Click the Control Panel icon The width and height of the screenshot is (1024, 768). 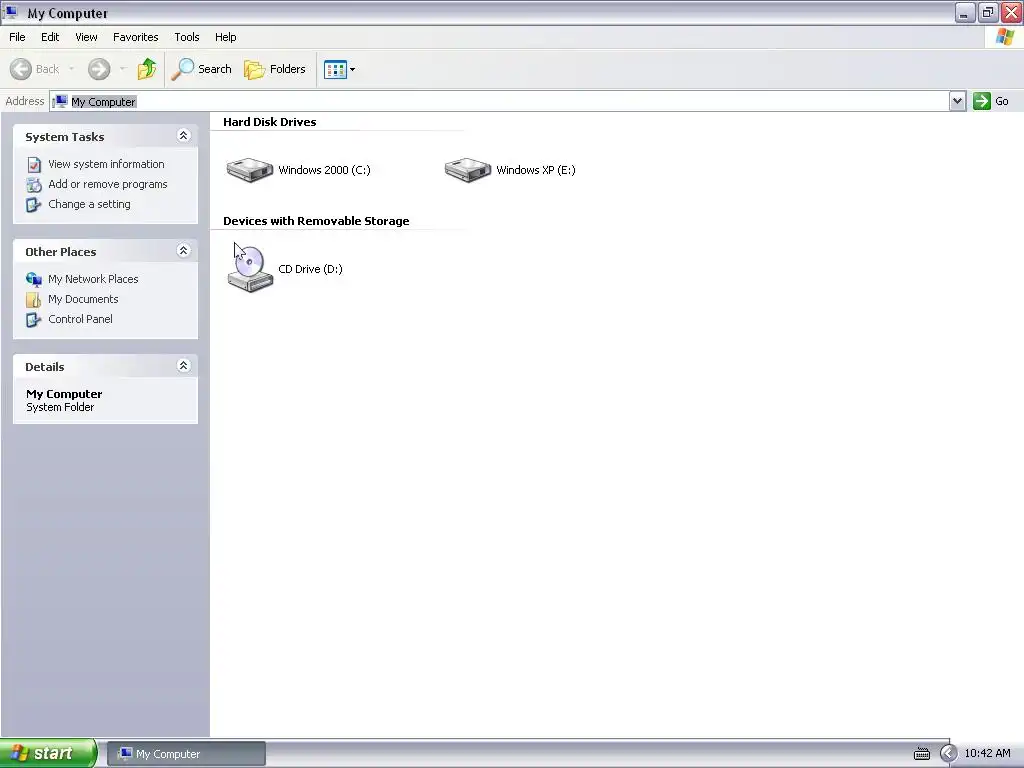pos(33,320)
